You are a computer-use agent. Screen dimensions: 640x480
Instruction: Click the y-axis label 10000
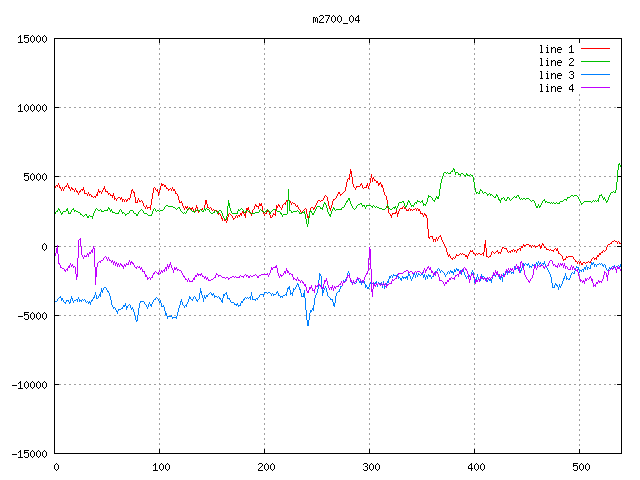point(32,108)
